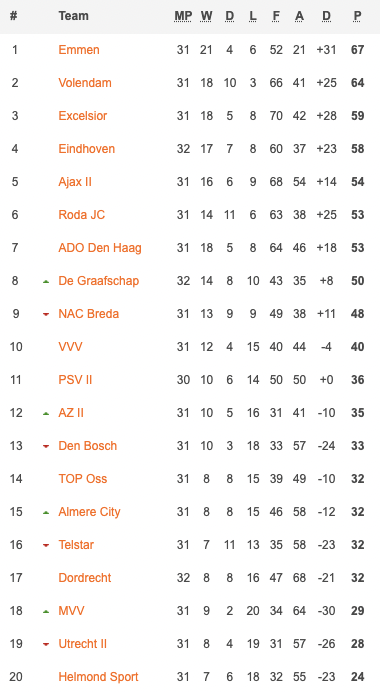This screenshot has width=380, height=692.
Task: Click the red down arrow beside Telstar
Action: tap(46, 545)
